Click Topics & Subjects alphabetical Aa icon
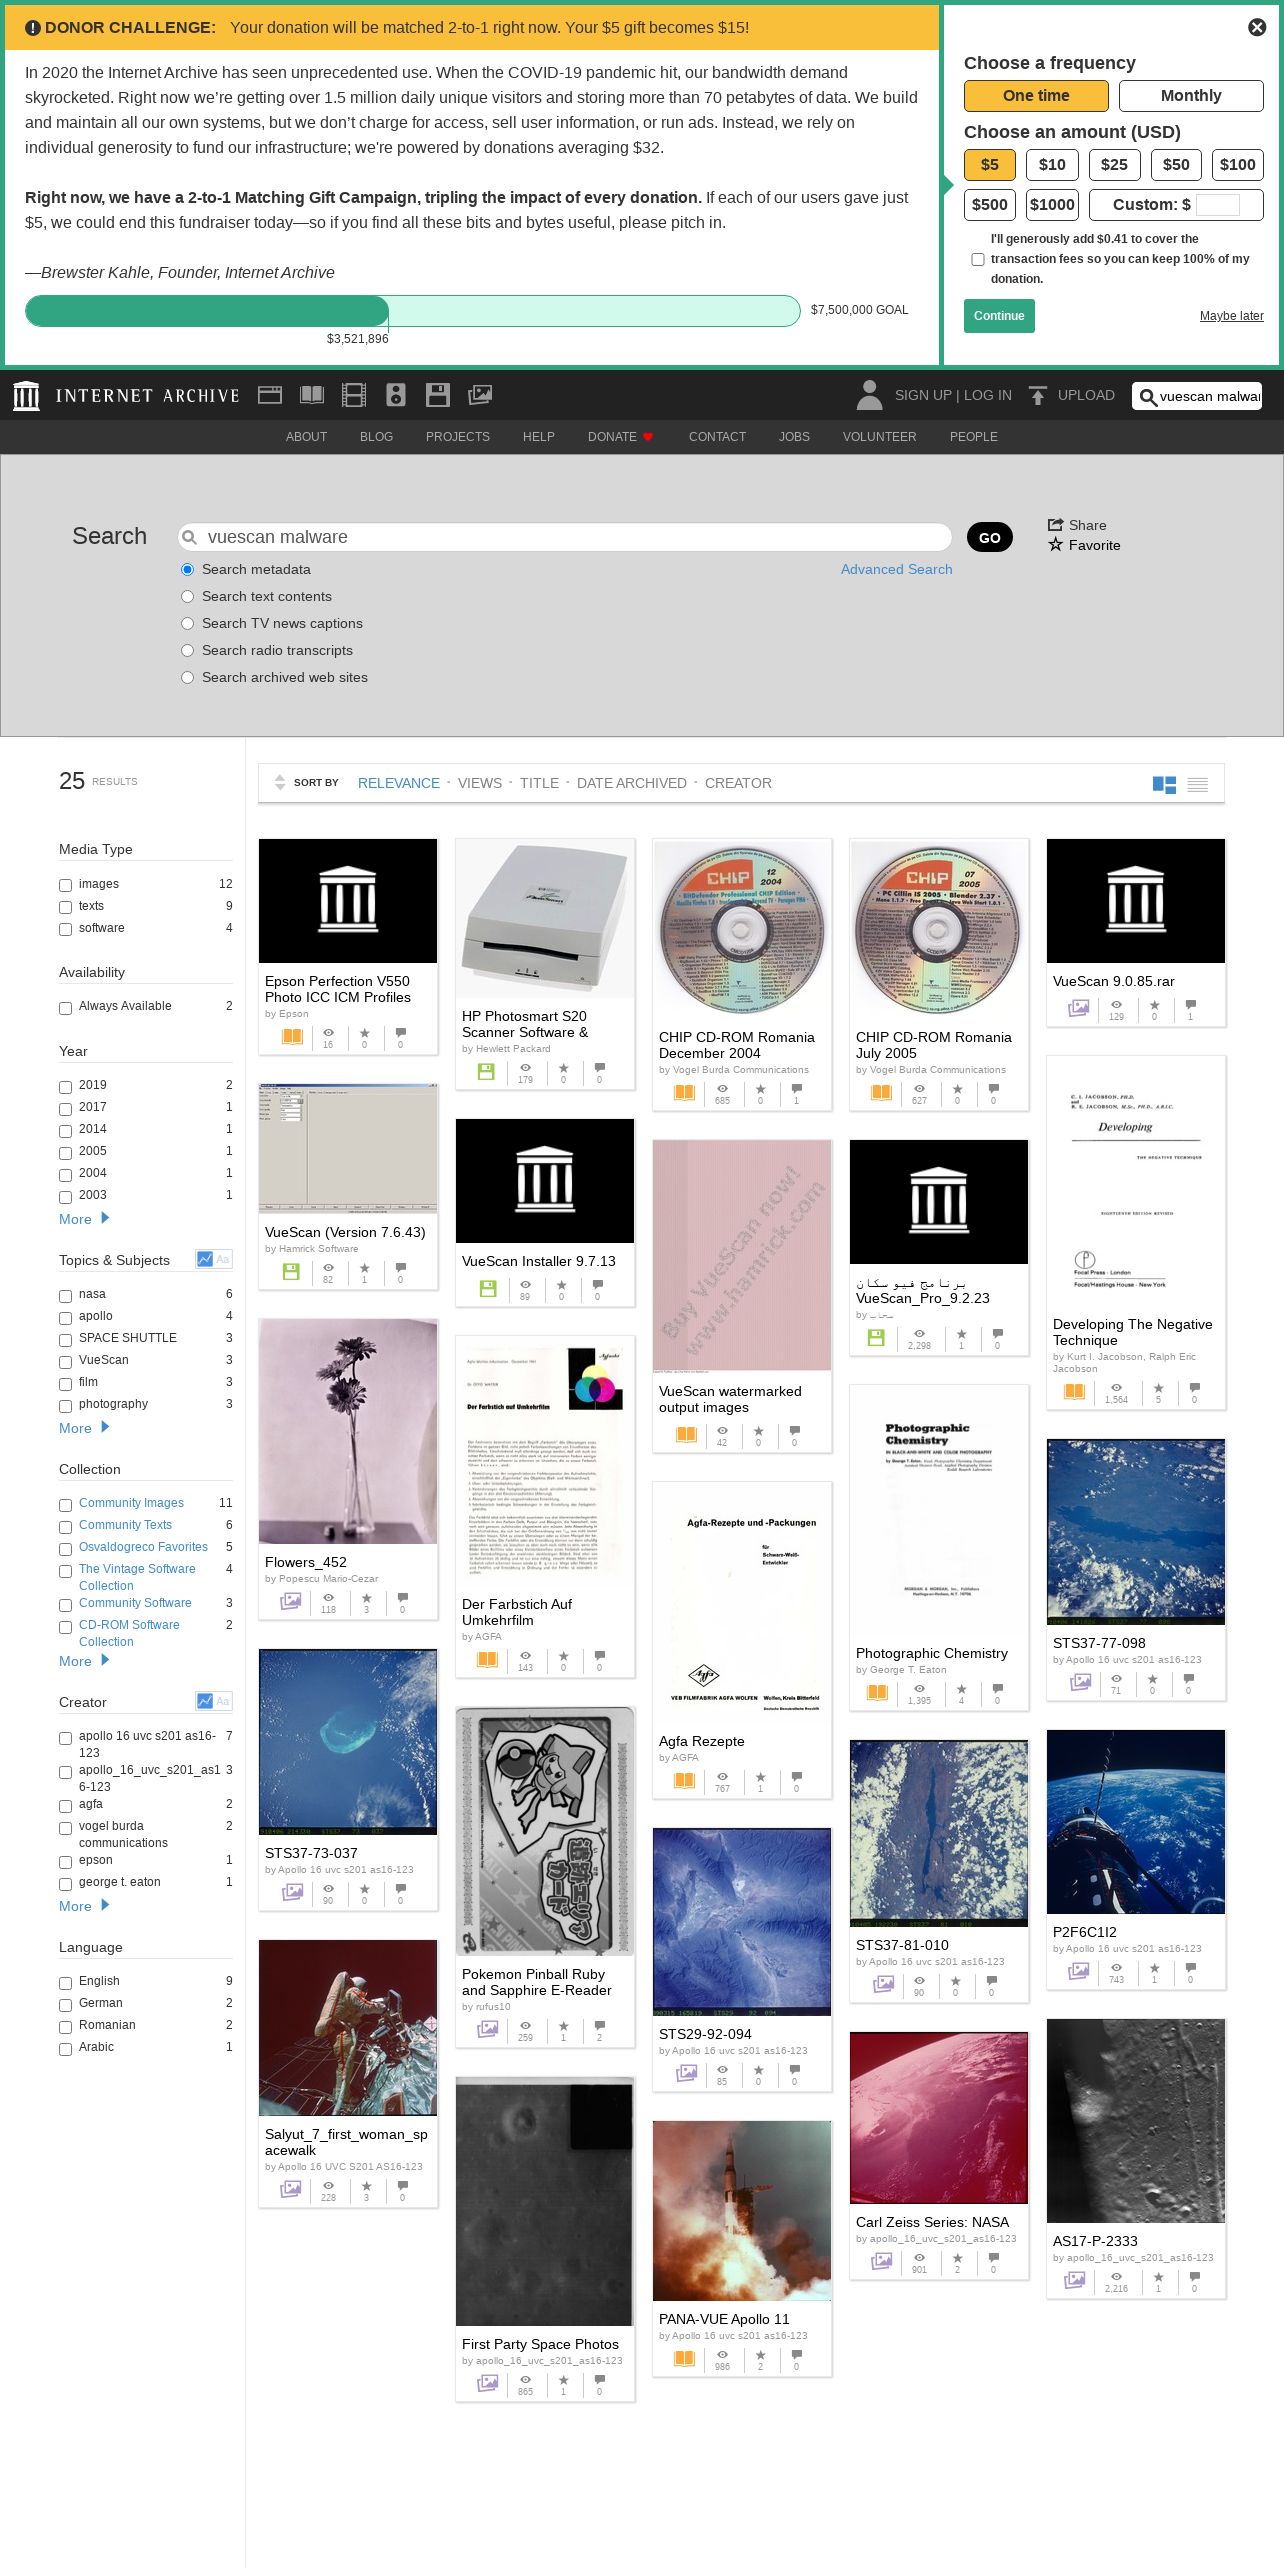This screenshot has width=1284, height=2568. (223, 1259)
